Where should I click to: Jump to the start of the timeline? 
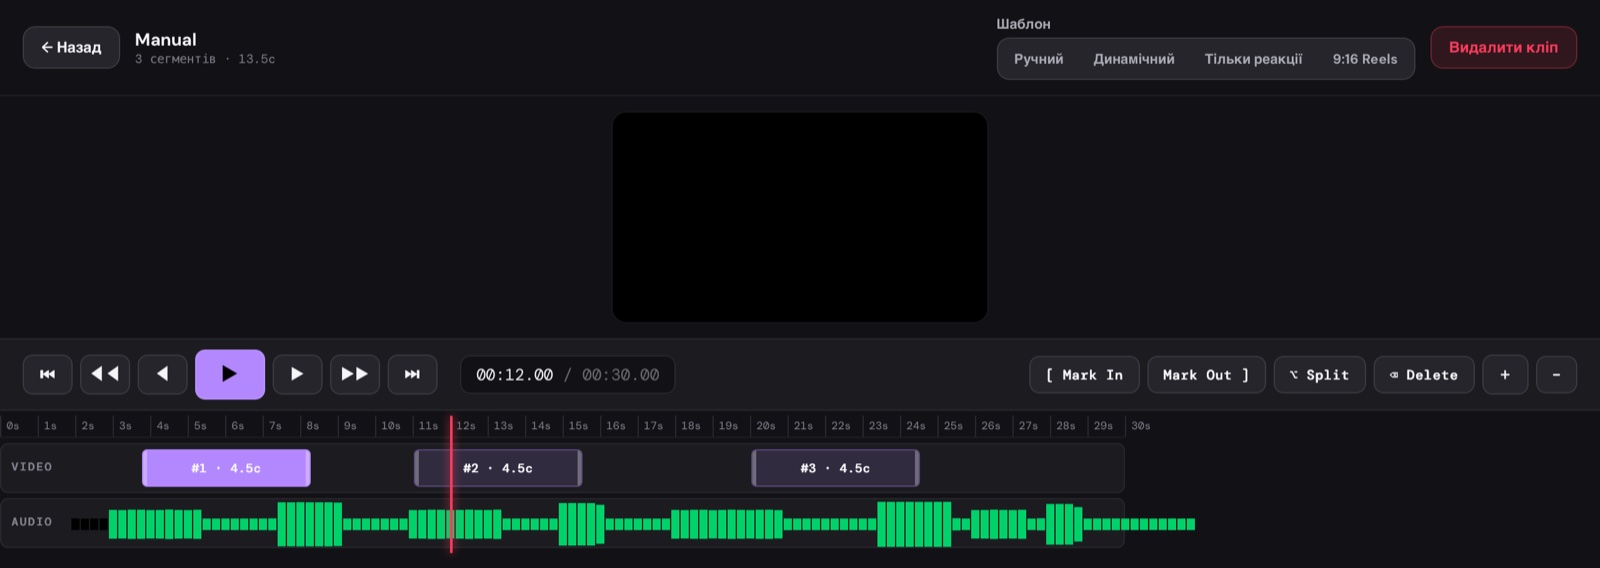pos(48,374)
